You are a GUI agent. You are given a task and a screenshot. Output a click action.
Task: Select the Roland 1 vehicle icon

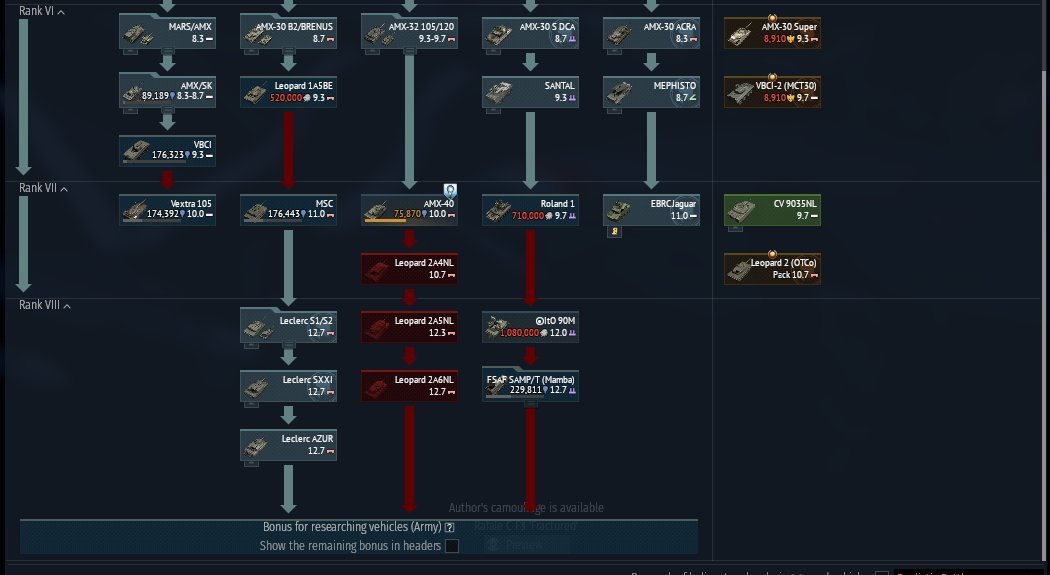point(498,211)
